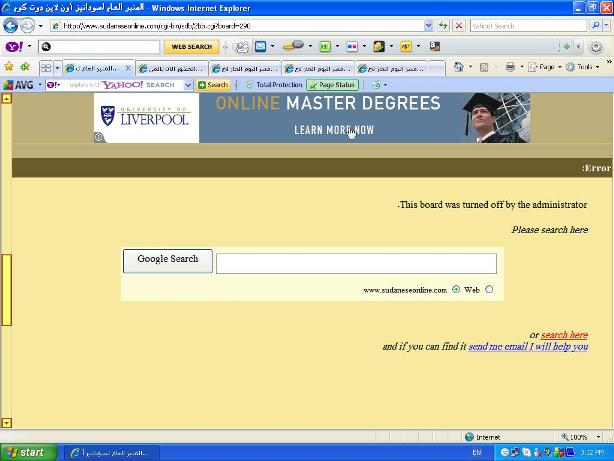Click the WEB SEARCH button
This screenshot has height=461, width=614.
click(191, 47)
